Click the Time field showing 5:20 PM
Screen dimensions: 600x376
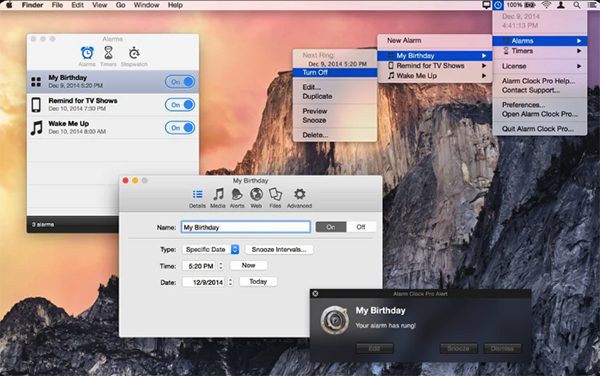coord(200,266)
